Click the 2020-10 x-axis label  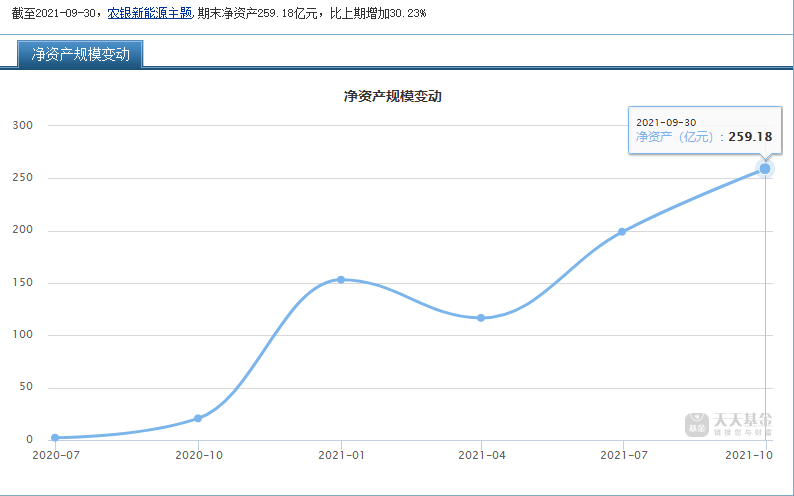(x=199, y=455)
